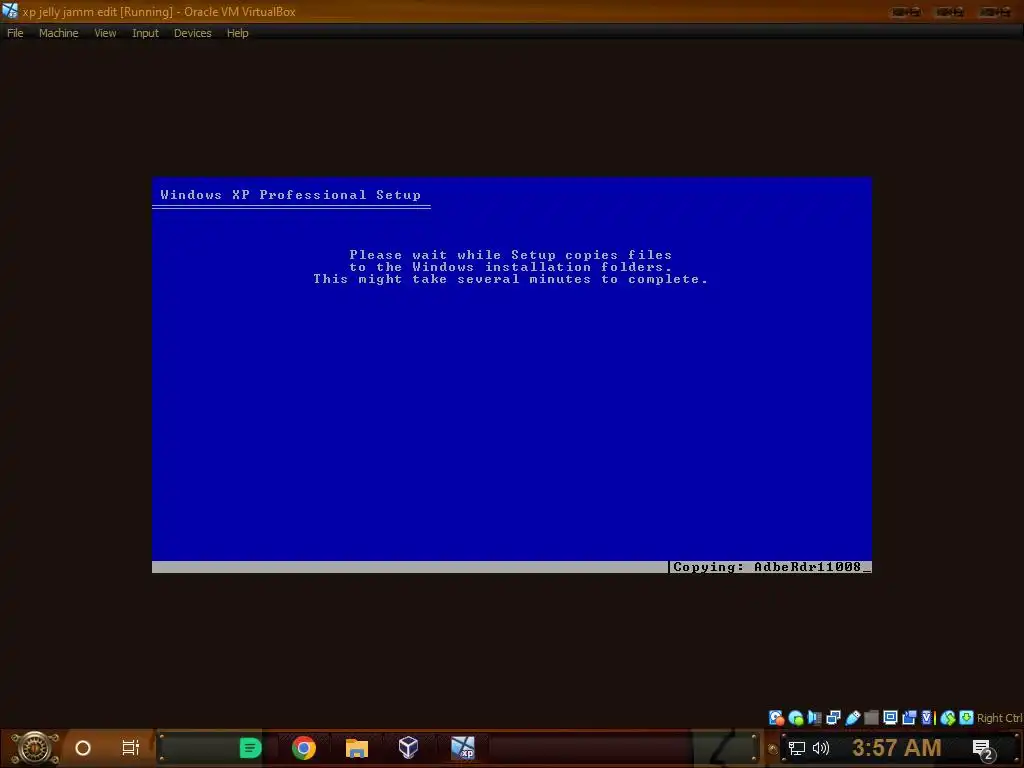Image resolution: width=1024 pixels, height=768 pixels.
Task: Click the USB devices status icon
Action: tap(852, 718)
